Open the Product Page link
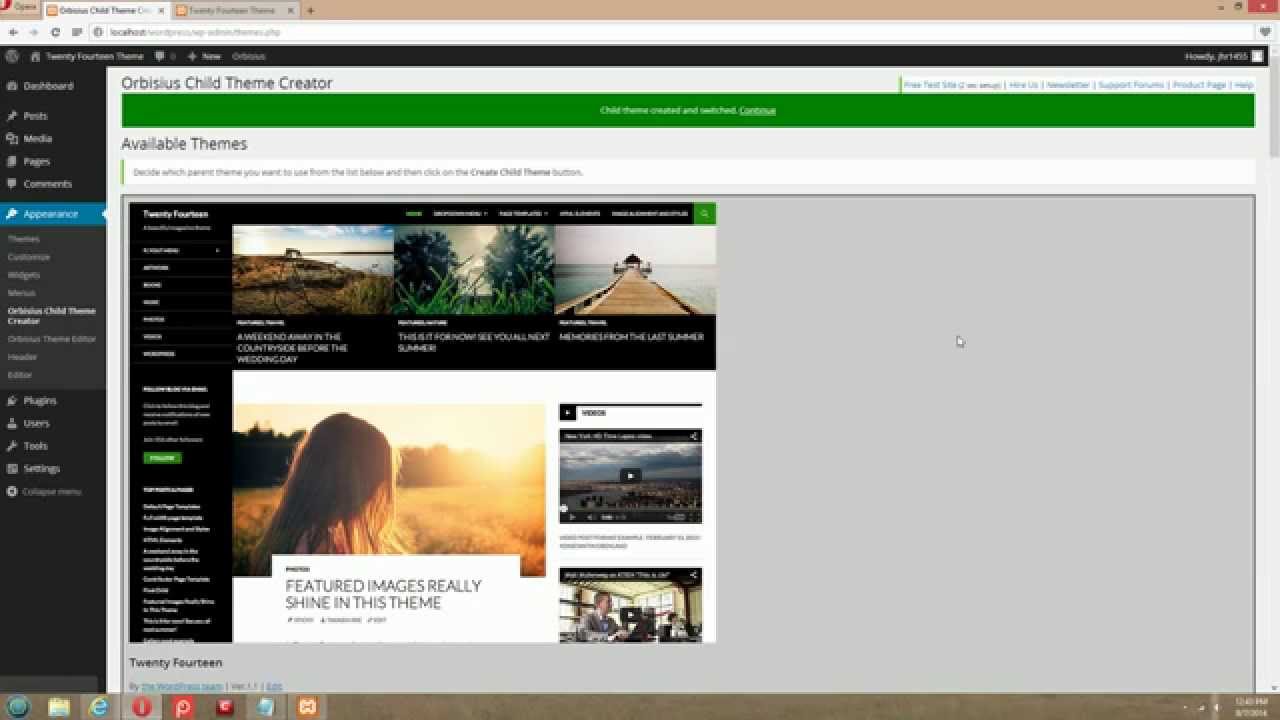Screen dimensions: 1280x720 click(x=1199, y=85)
